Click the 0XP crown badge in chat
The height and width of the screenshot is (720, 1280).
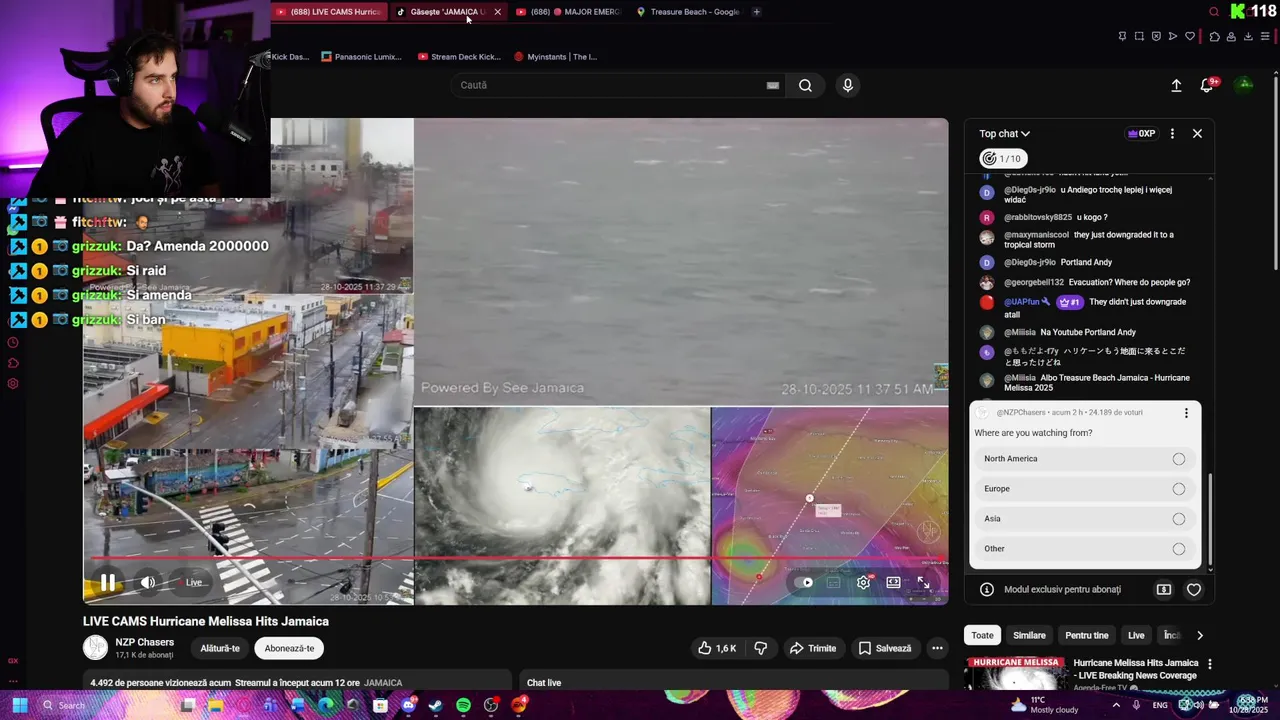tap(1141, 133)
